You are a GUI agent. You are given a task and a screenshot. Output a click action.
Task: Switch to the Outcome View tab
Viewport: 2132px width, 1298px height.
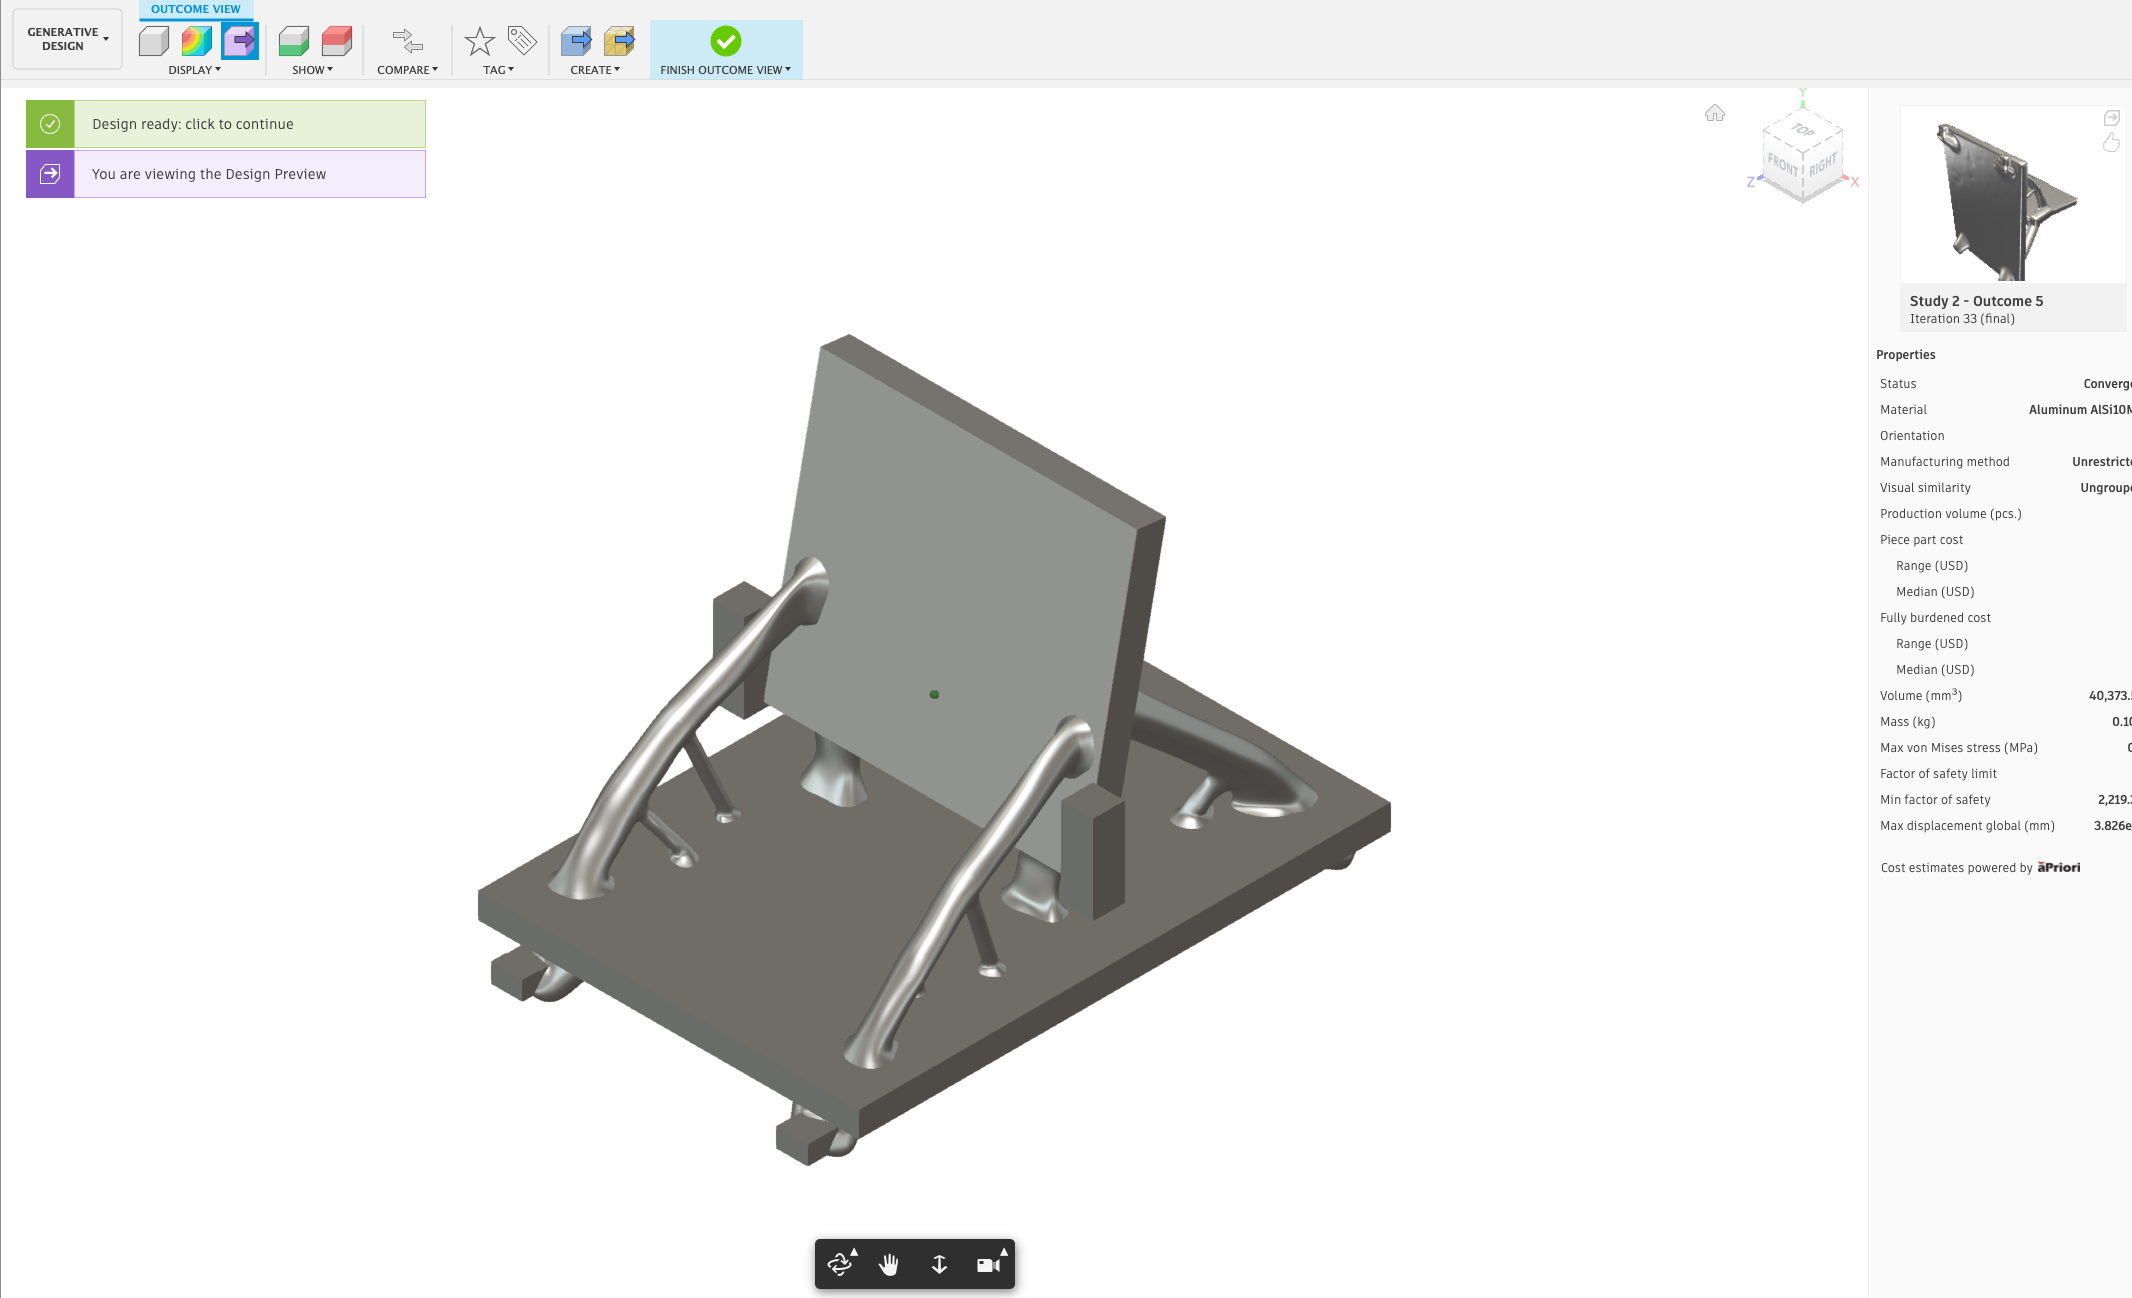click(x=195, y=9)
